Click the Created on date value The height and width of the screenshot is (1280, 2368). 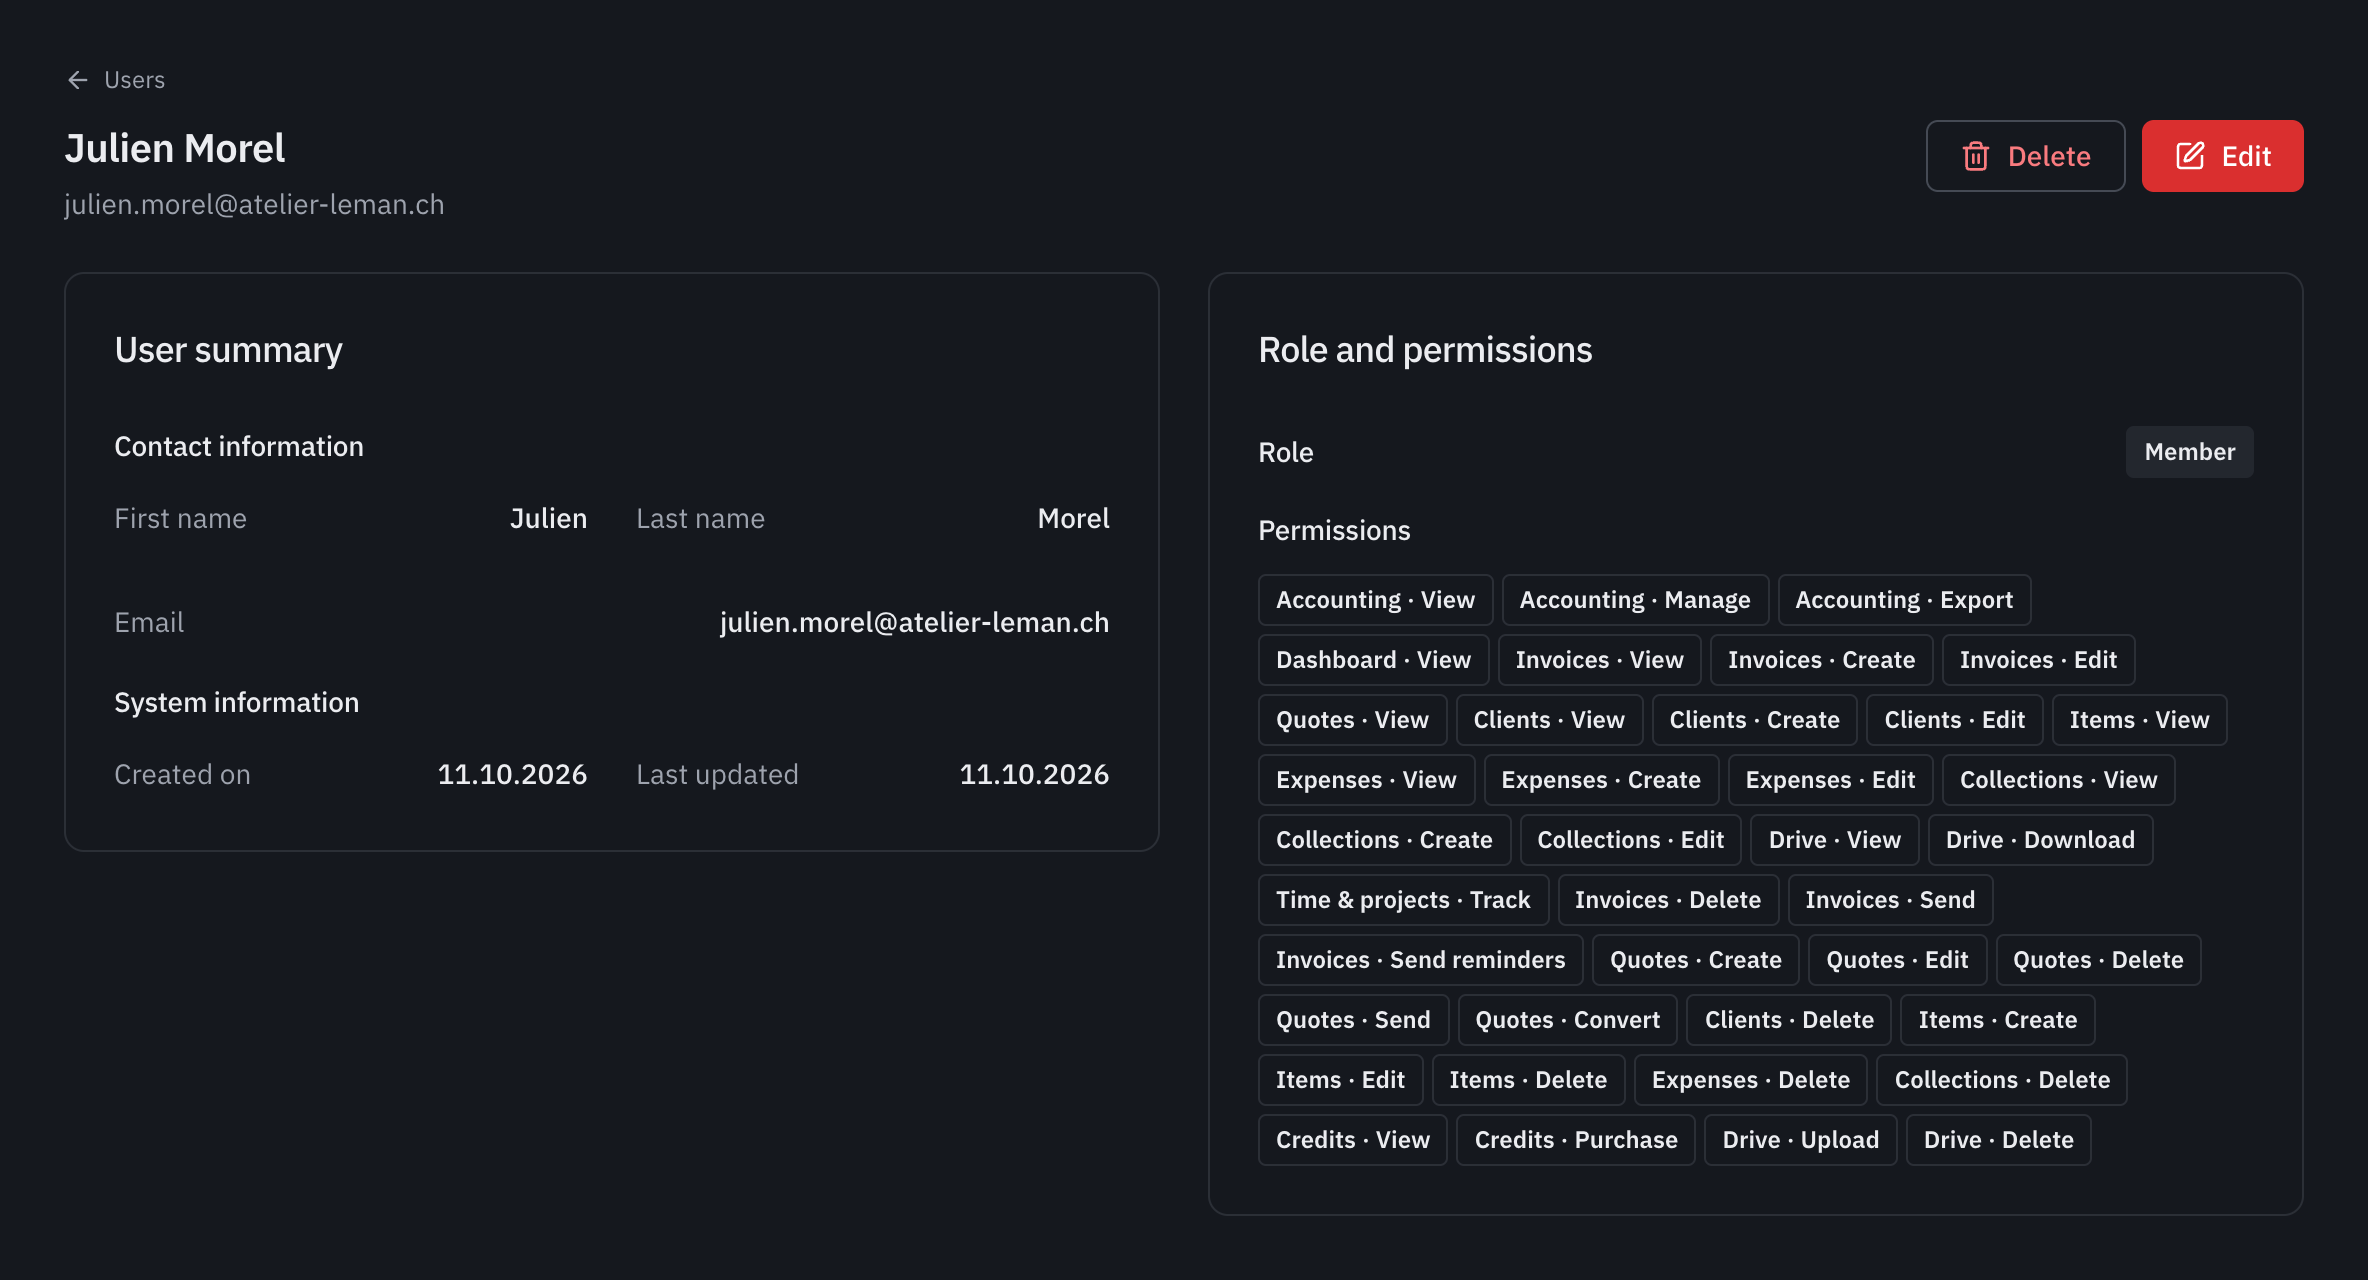click(512, 774)
